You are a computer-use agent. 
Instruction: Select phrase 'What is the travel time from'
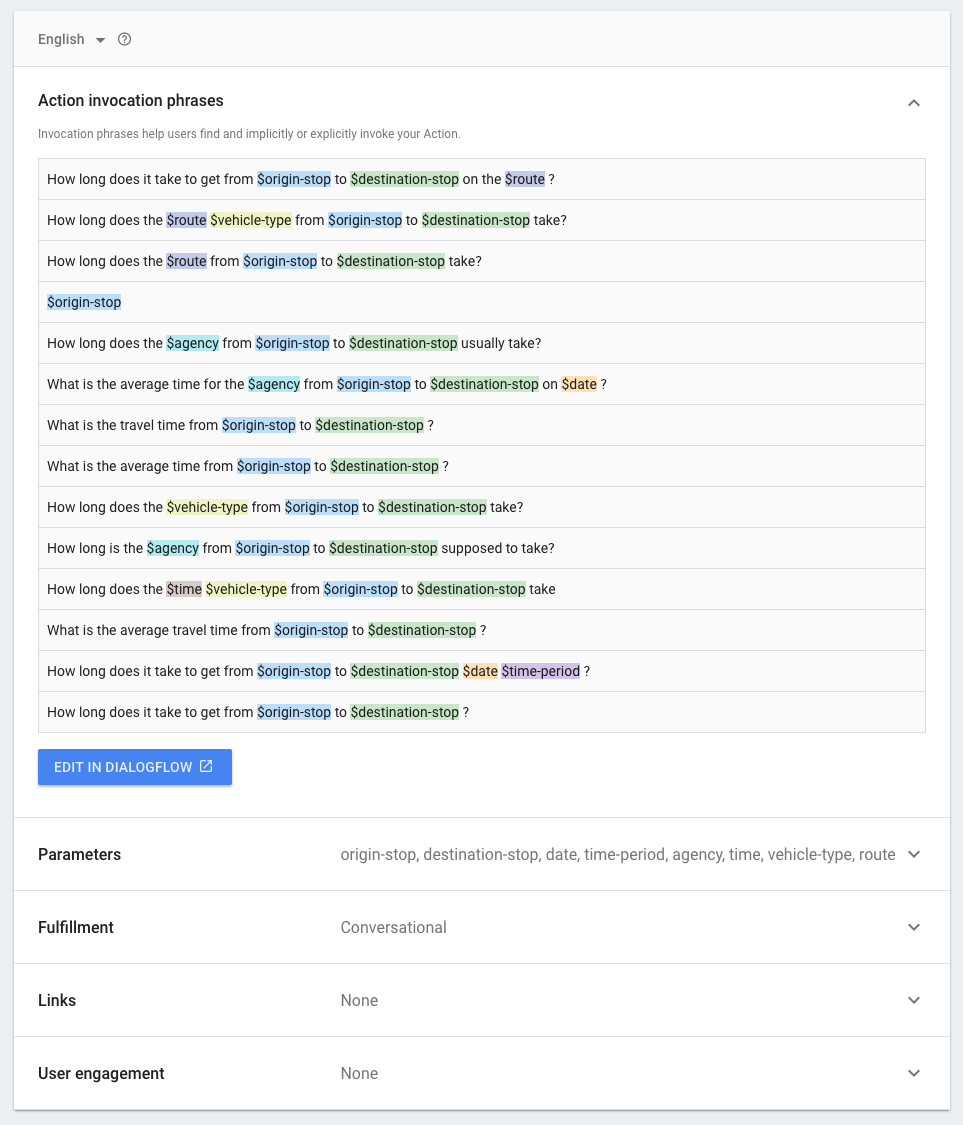click(x=132, y=425)
